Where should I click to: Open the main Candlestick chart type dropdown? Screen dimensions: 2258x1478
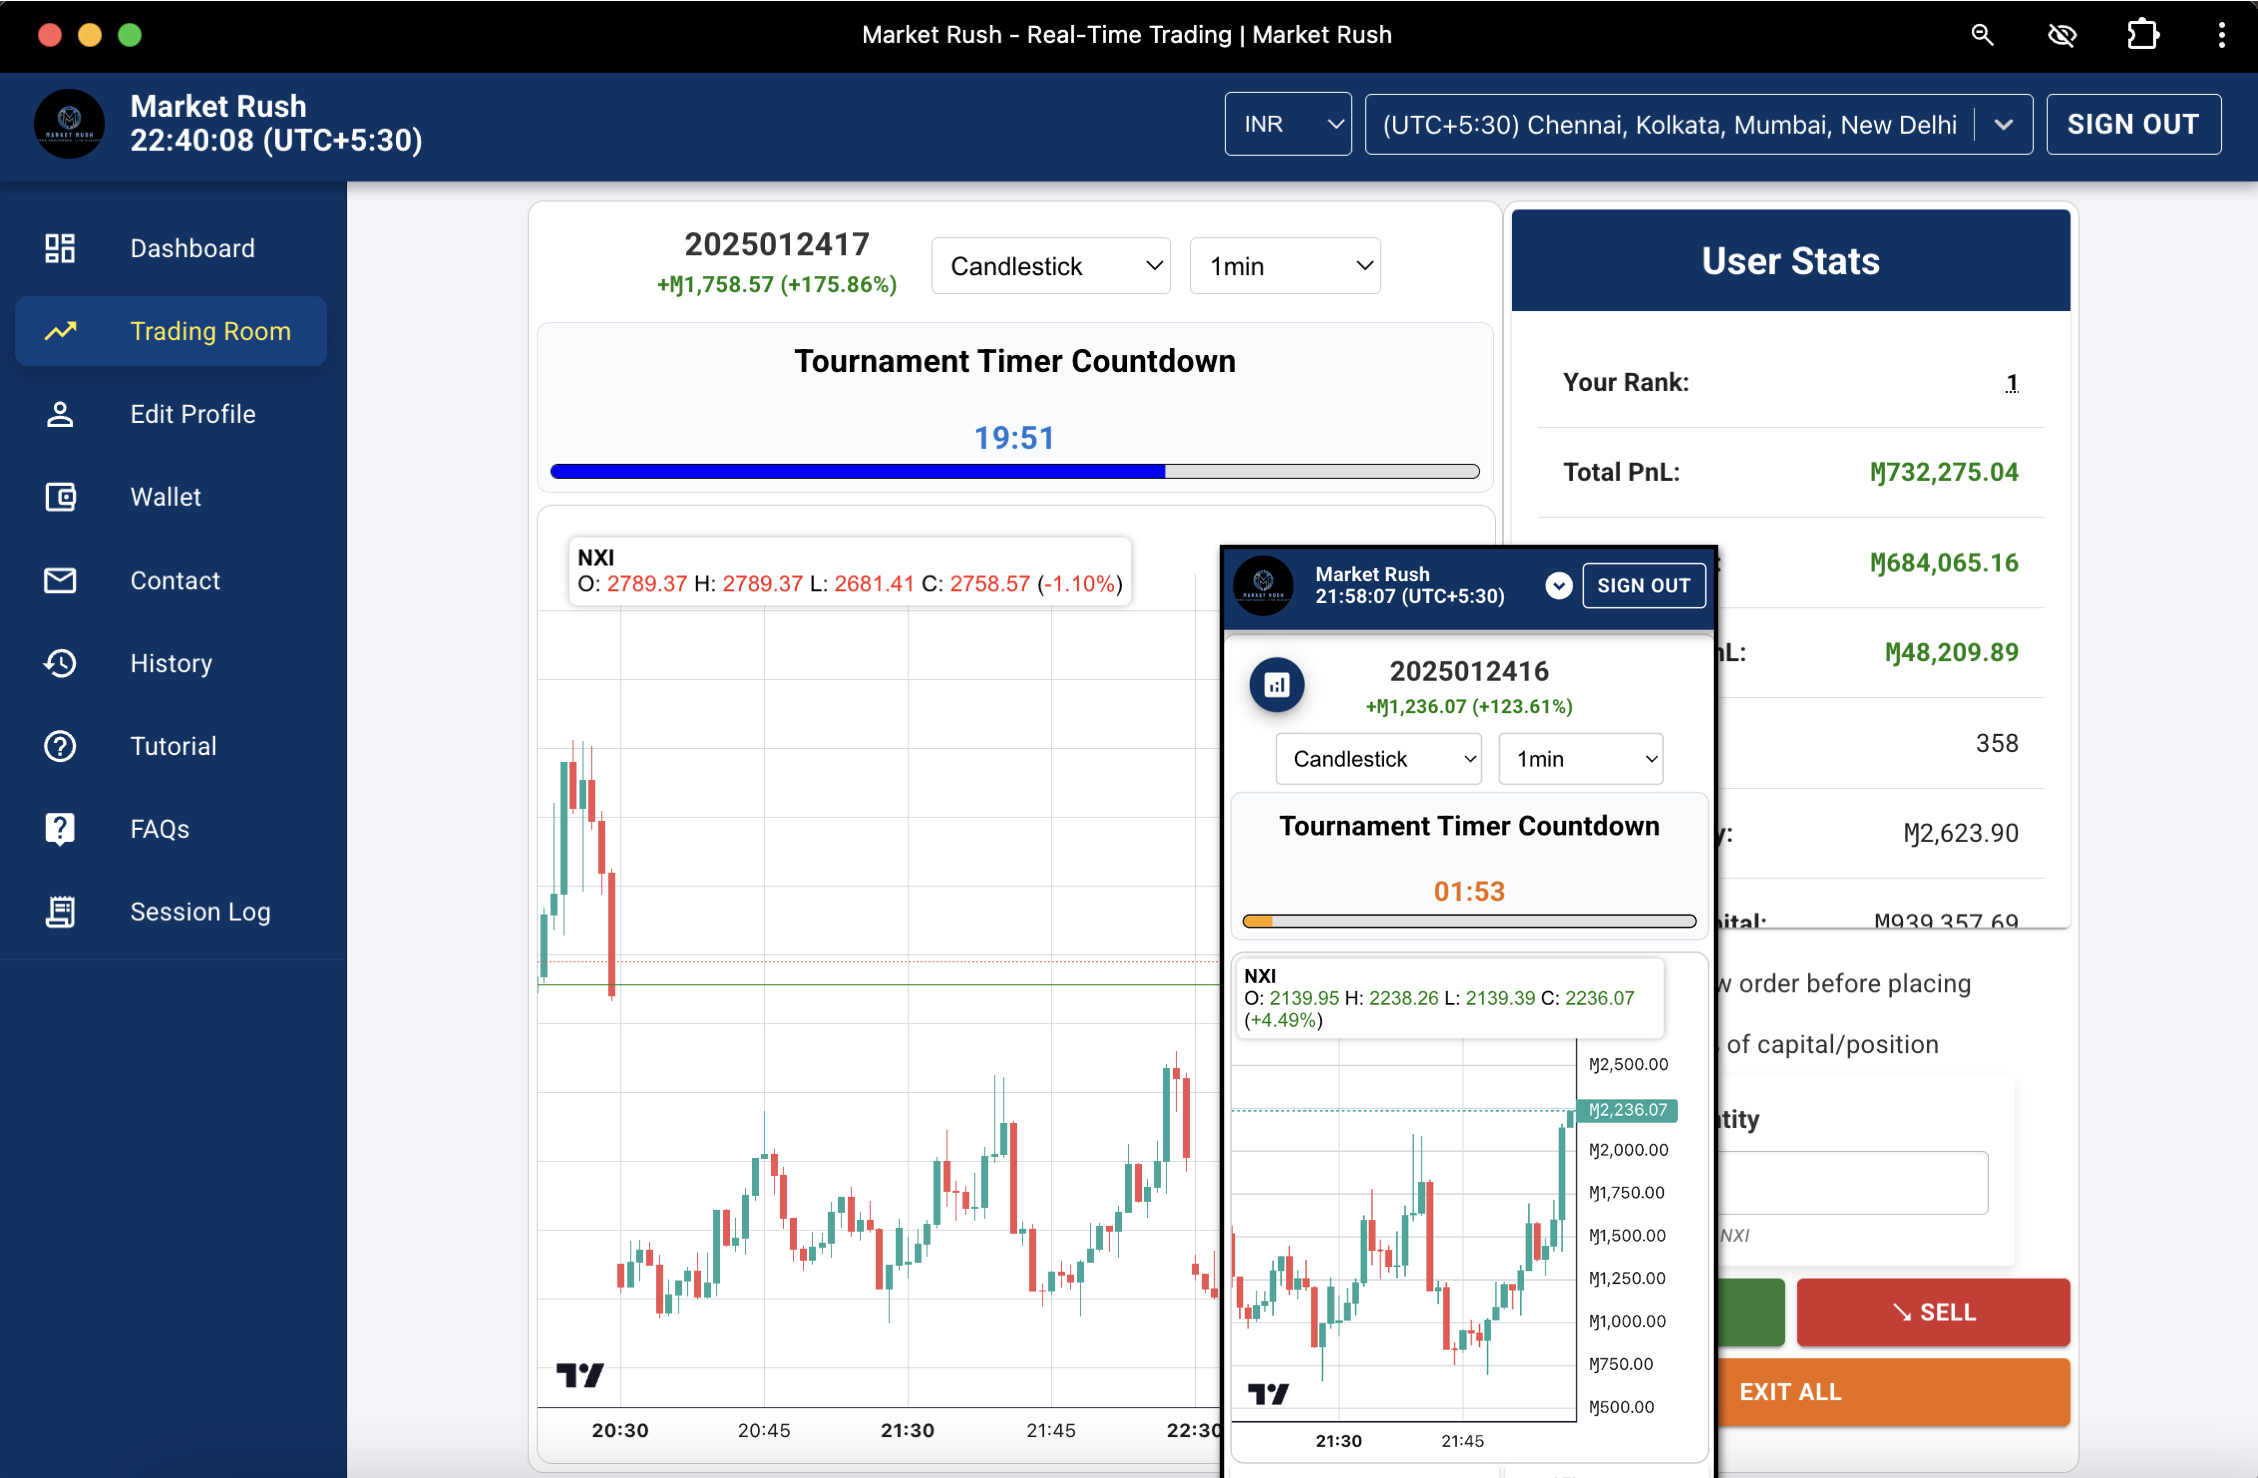pos(1051,266)
